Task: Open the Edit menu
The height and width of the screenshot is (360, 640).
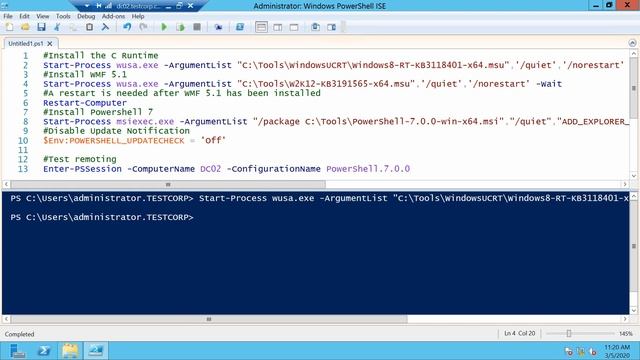Action: pyautogui.click(x=24, y=16)
